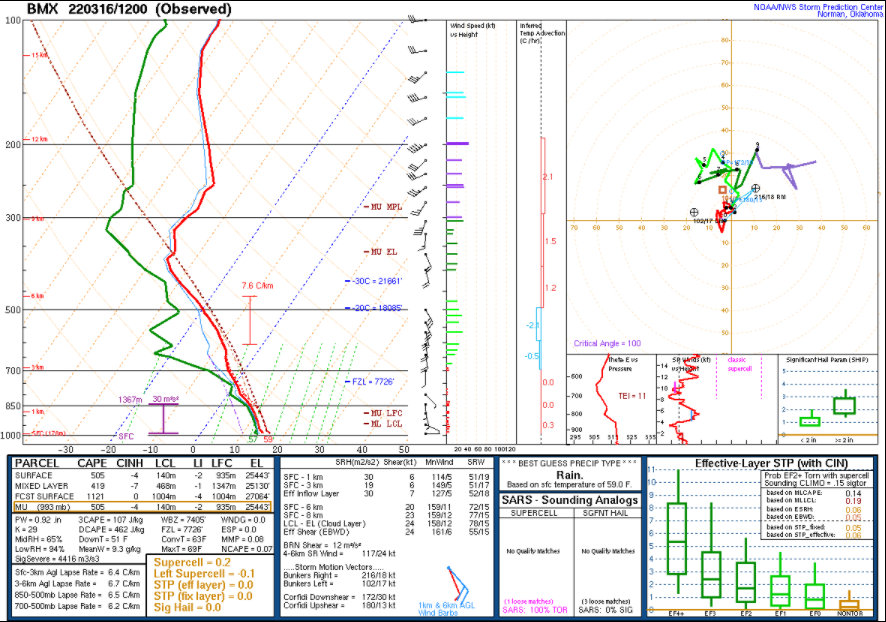
Task: Click the '1367m' effective layer label
Action: point(130,399)
